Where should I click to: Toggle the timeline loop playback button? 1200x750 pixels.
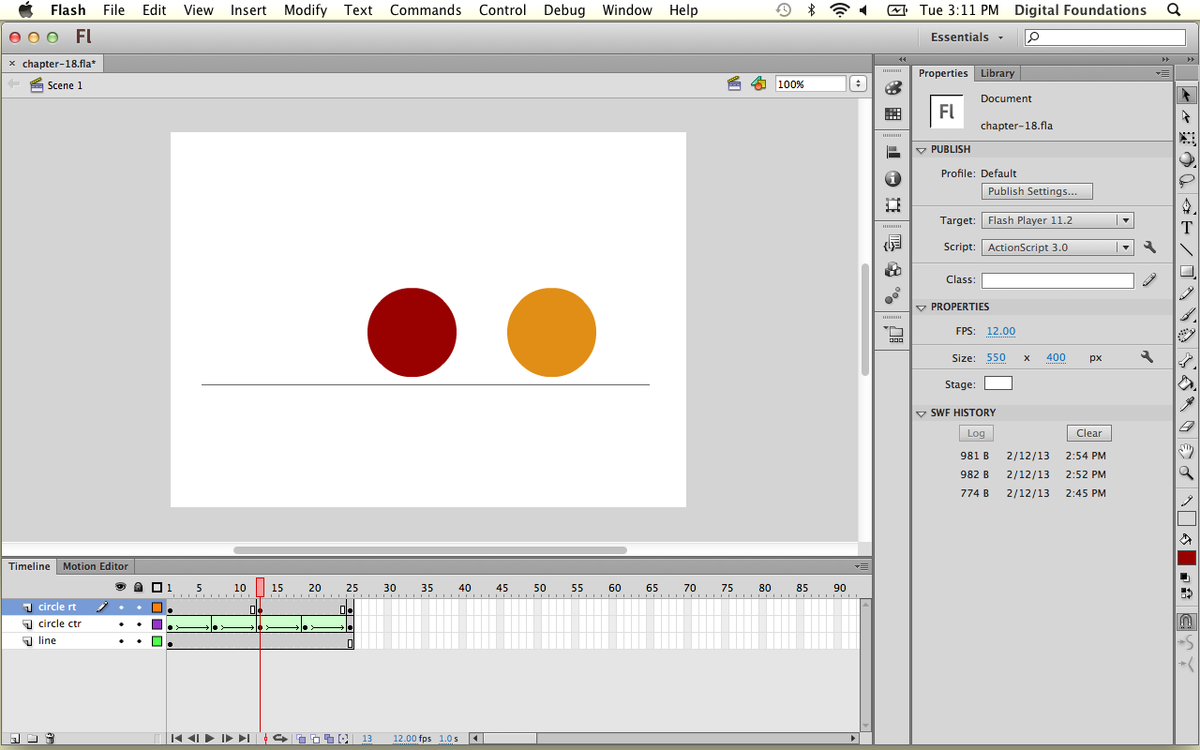[280, 739]
